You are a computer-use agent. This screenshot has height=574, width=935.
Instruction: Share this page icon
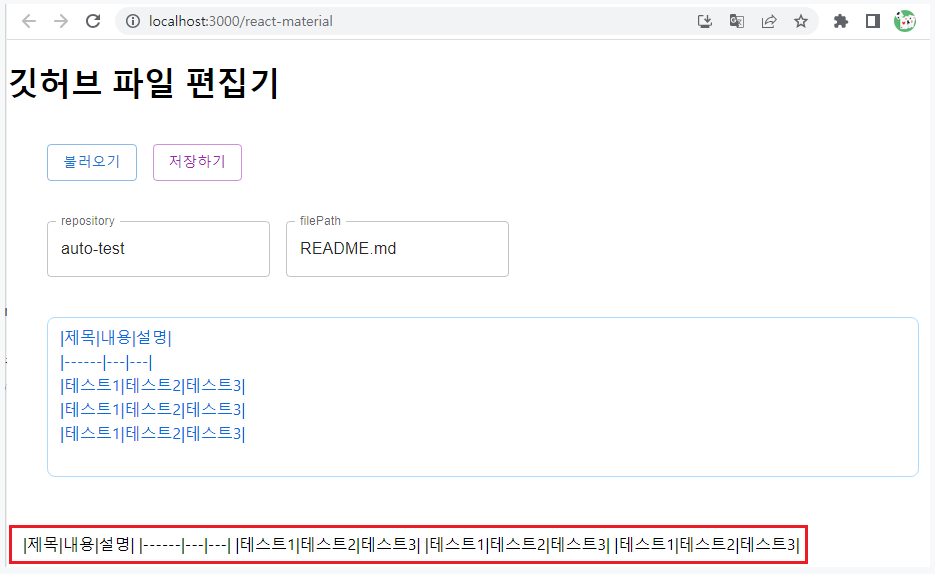click(x=769, y=21)
